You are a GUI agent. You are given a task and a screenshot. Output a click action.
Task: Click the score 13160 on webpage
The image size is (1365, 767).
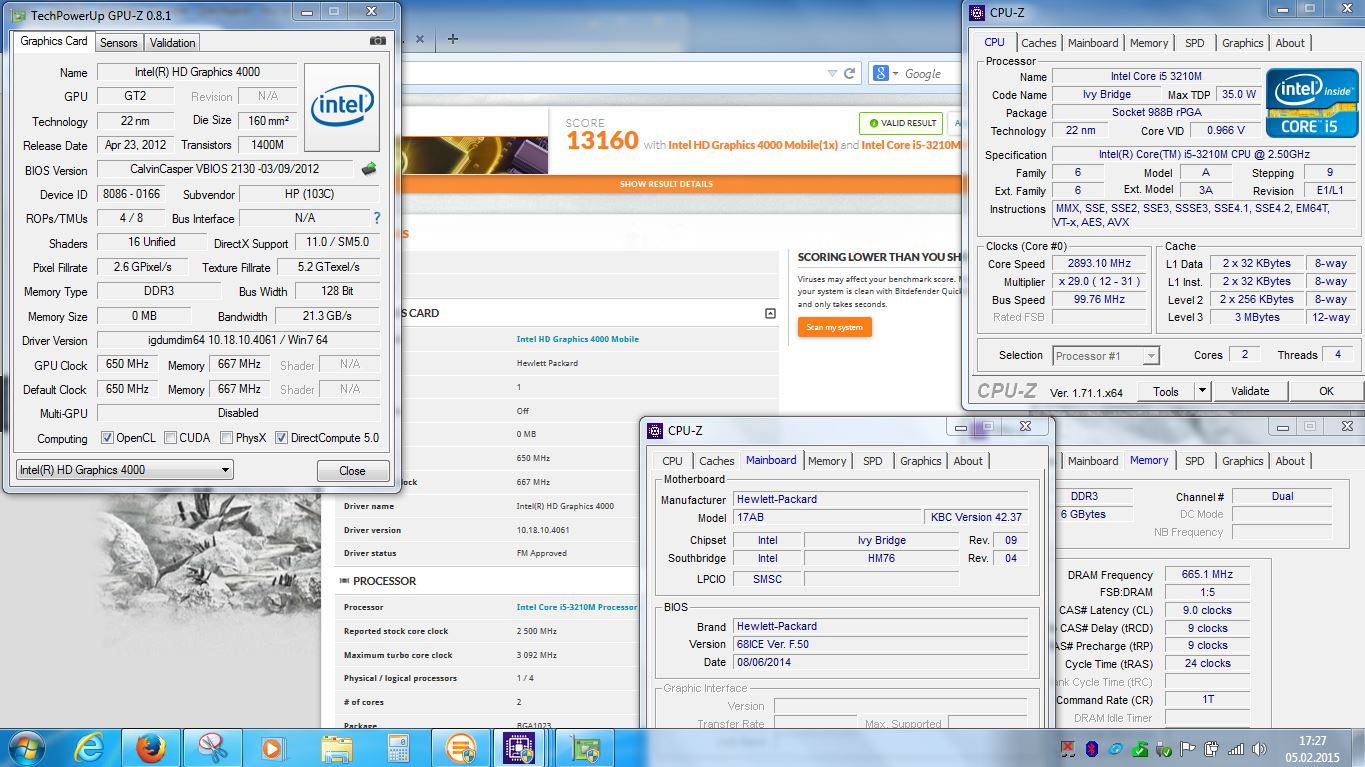tap(602, 141)
